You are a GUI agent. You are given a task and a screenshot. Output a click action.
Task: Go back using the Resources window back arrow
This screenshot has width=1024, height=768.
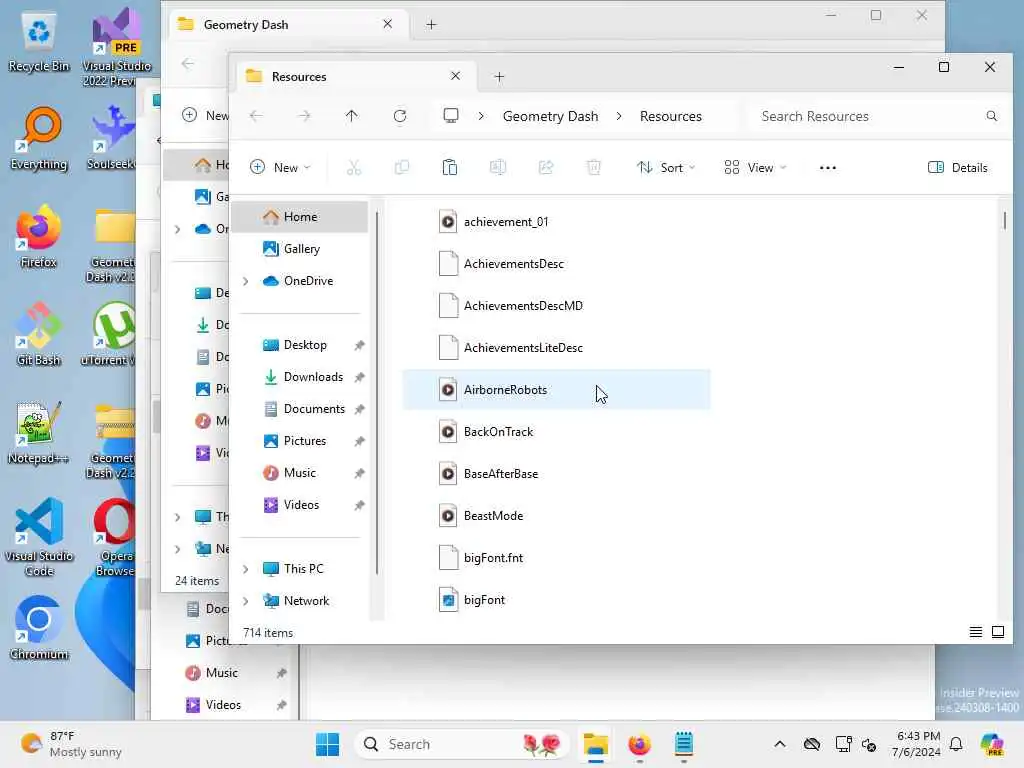256,116
